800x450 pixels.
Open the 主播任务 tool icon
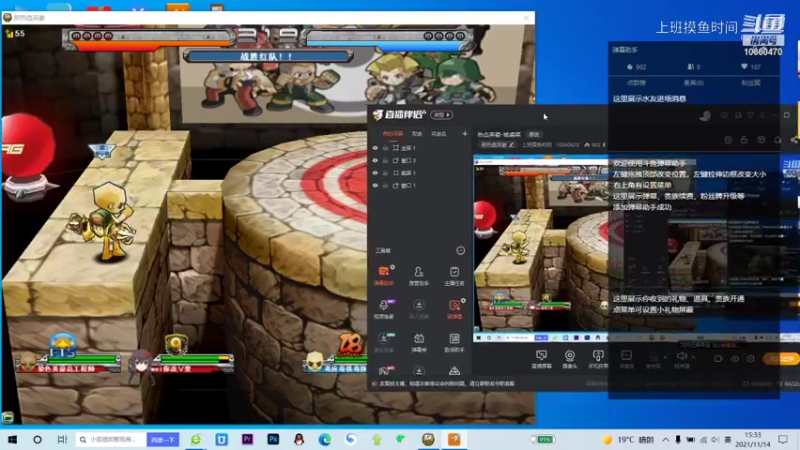point(454,276)
